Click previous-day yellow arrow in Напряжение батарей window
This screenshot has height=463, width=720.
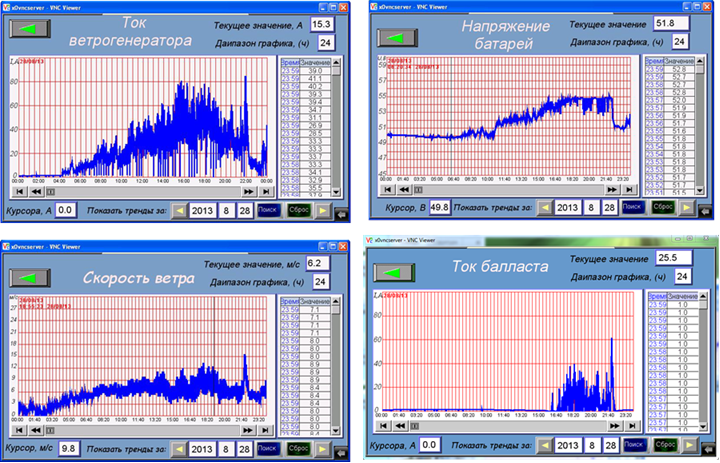click(x=545, y=208)
